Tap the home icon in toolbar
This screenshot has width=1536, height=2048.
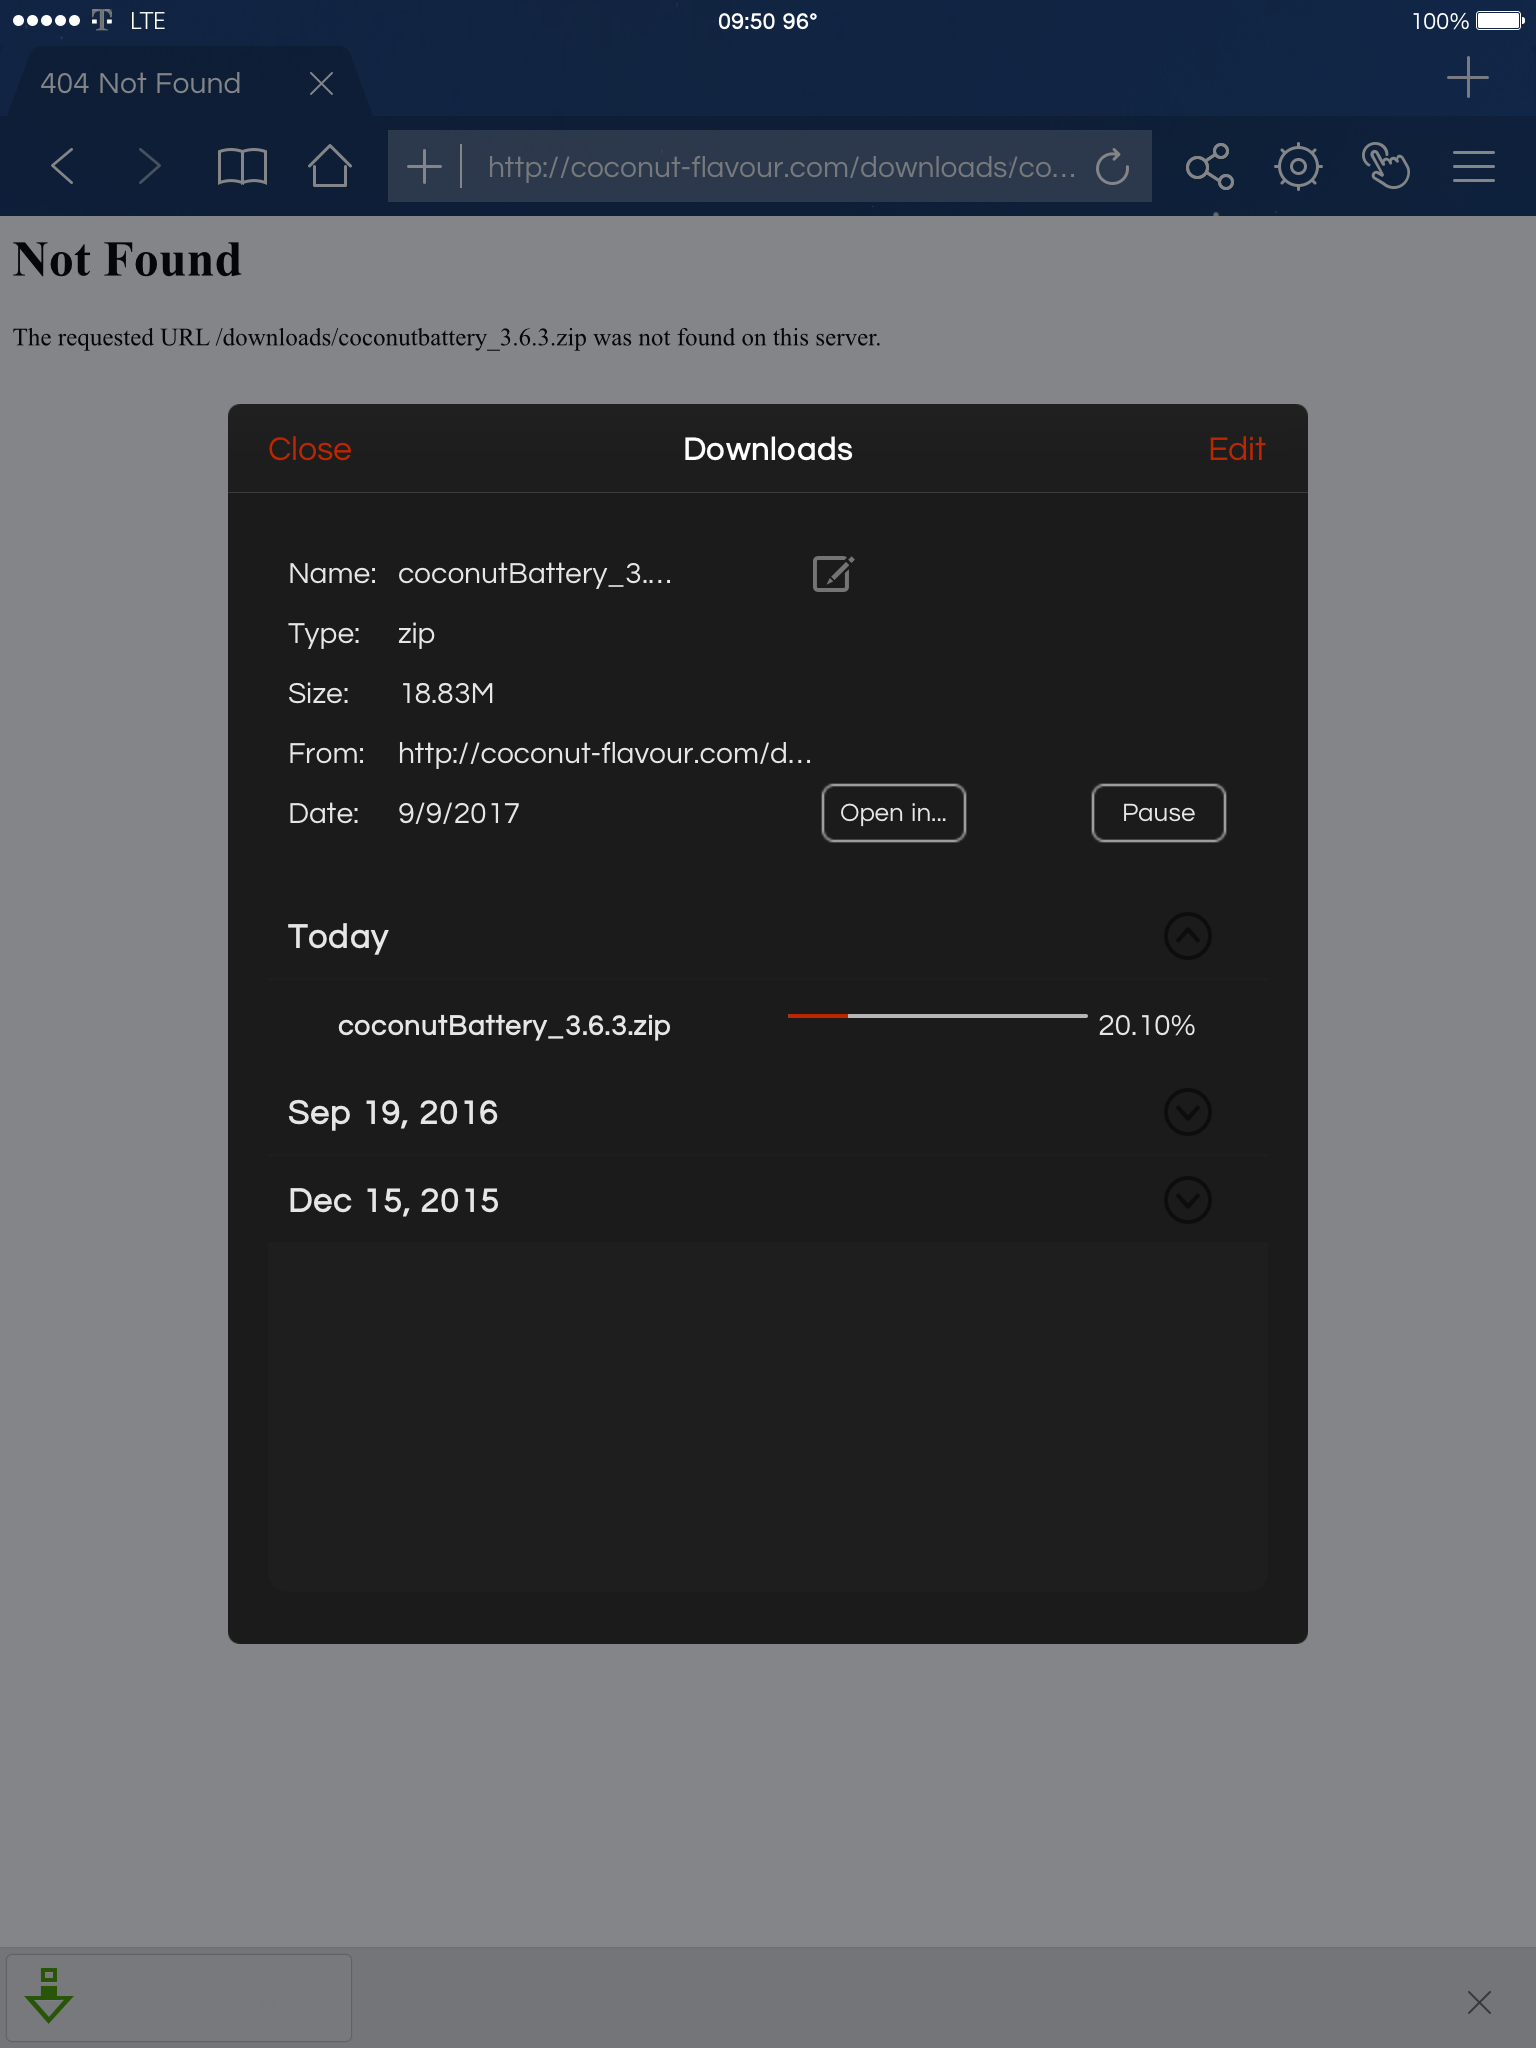click(x=329, y=166)
